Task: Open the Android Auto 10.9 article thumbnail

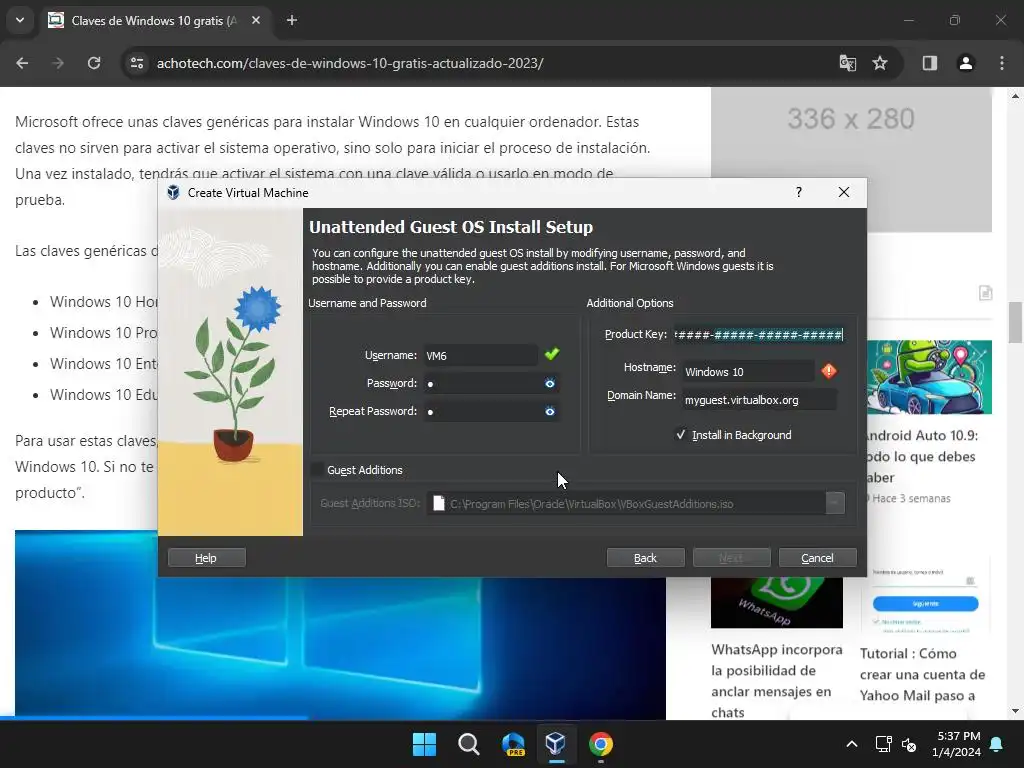Action: point(929,377)
